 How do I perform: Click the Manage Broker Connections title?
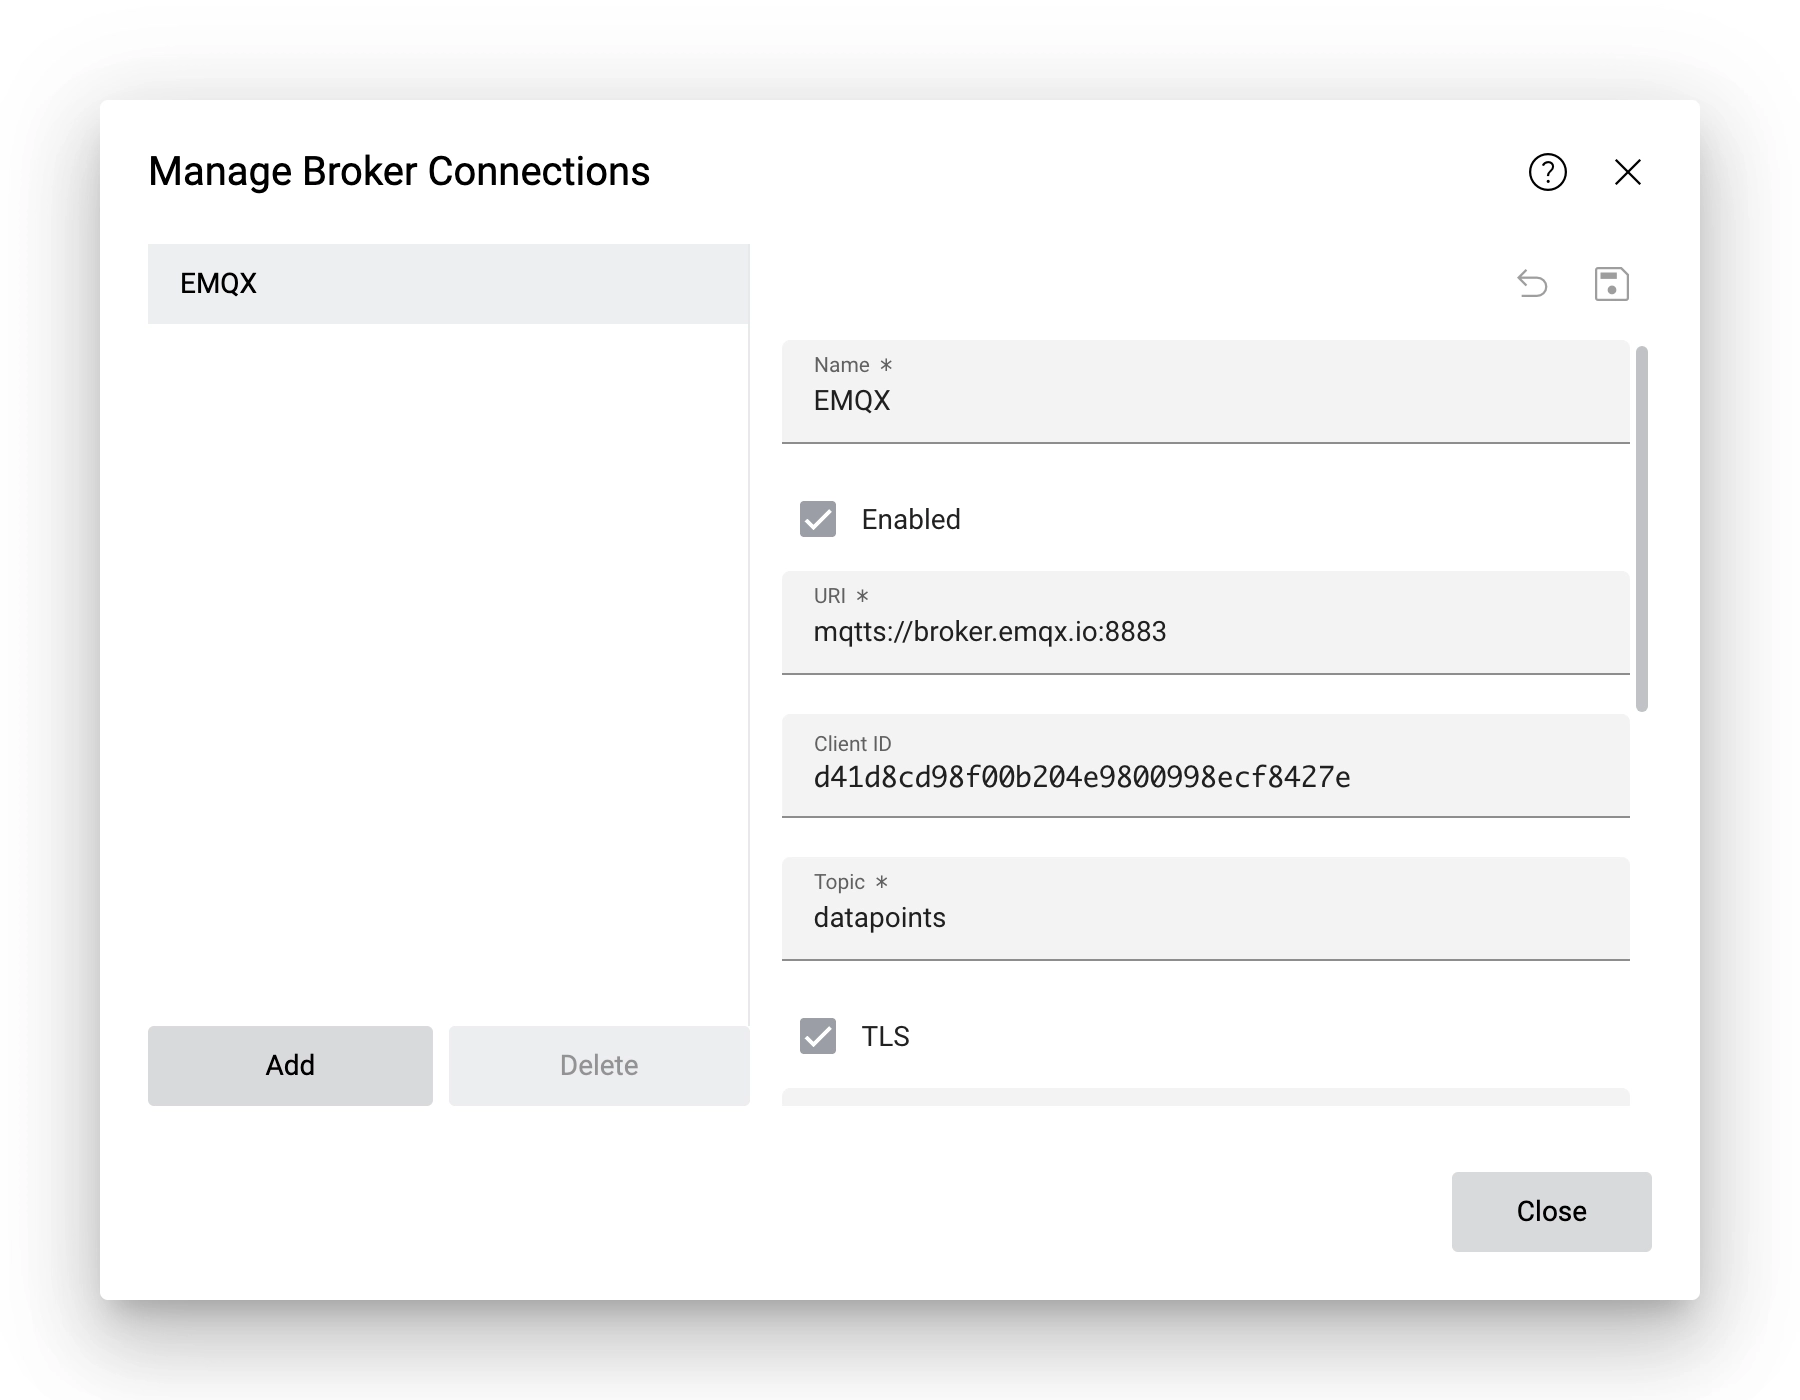399,171
